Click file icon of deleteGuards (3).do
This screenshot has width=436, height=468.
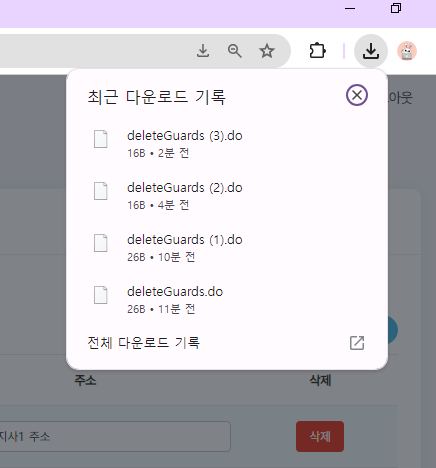(100, 139)
